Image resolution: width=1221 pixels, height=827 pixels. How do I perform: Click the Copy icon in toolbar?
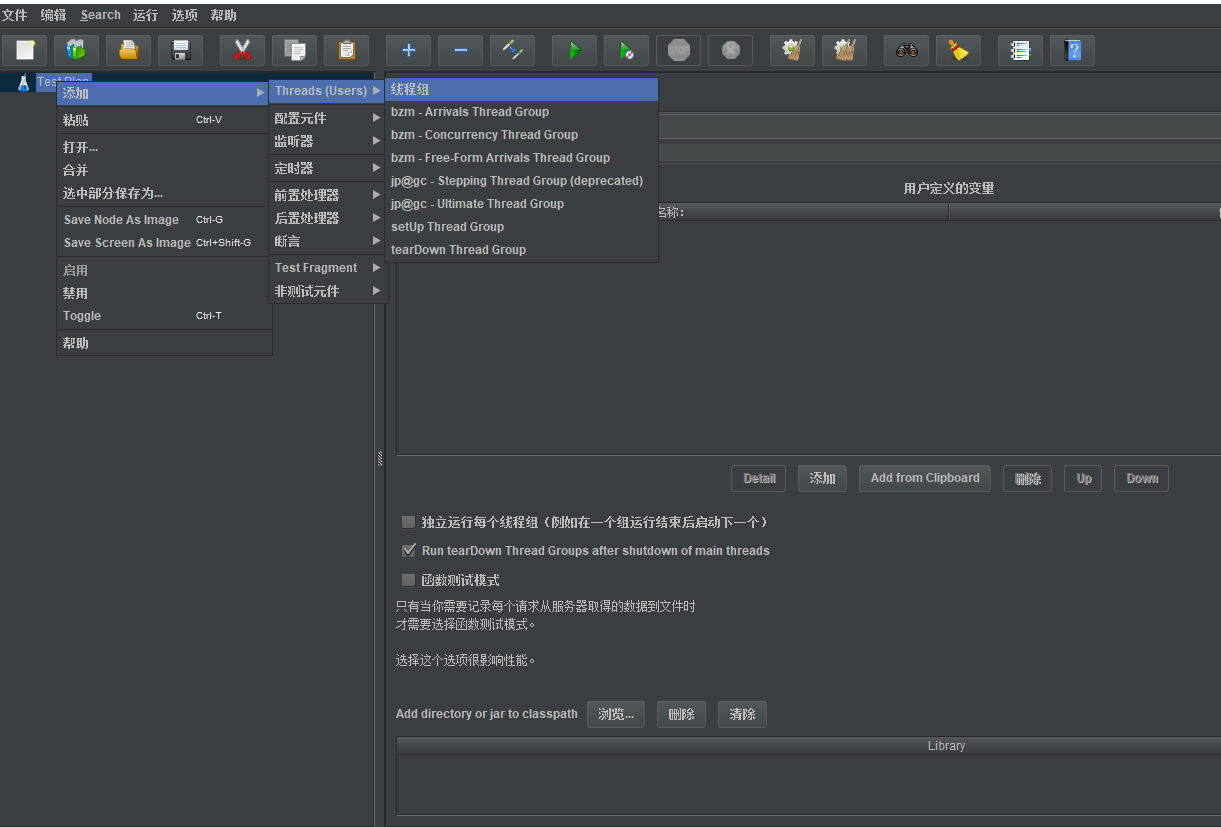294,50
